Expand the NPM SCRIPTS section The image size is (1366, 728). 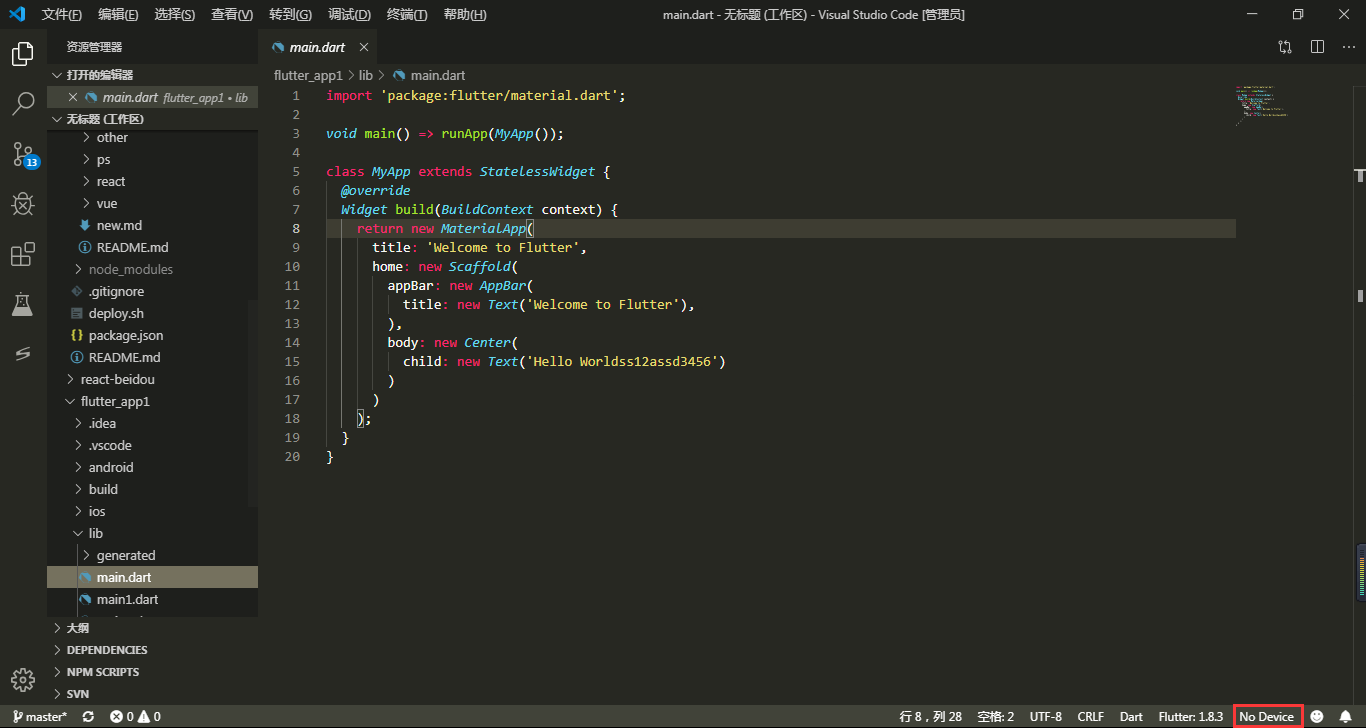(102, 672)
